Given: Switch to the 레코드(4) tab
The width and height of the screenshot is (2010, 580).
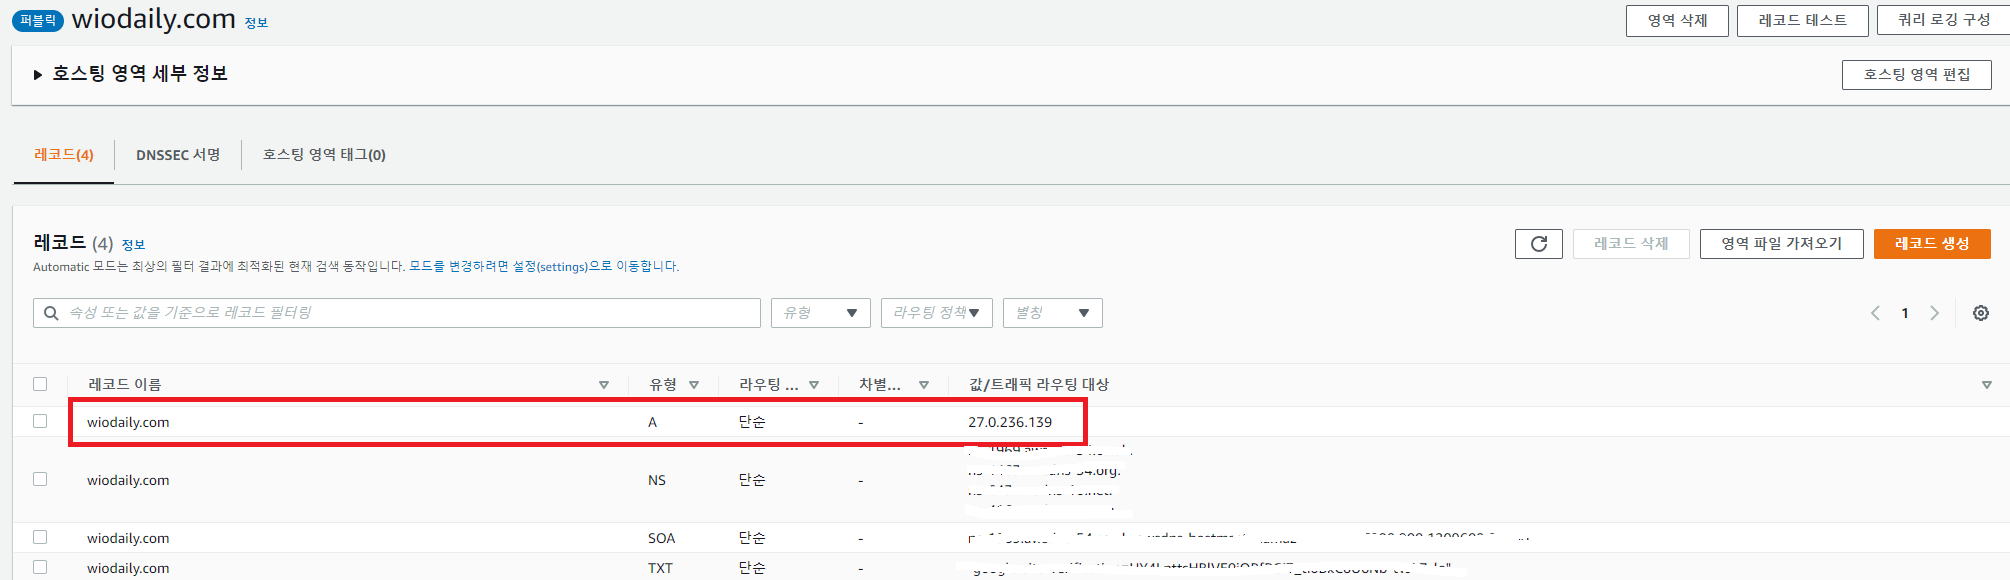Looking at the screenshot, I should [64, 155].
